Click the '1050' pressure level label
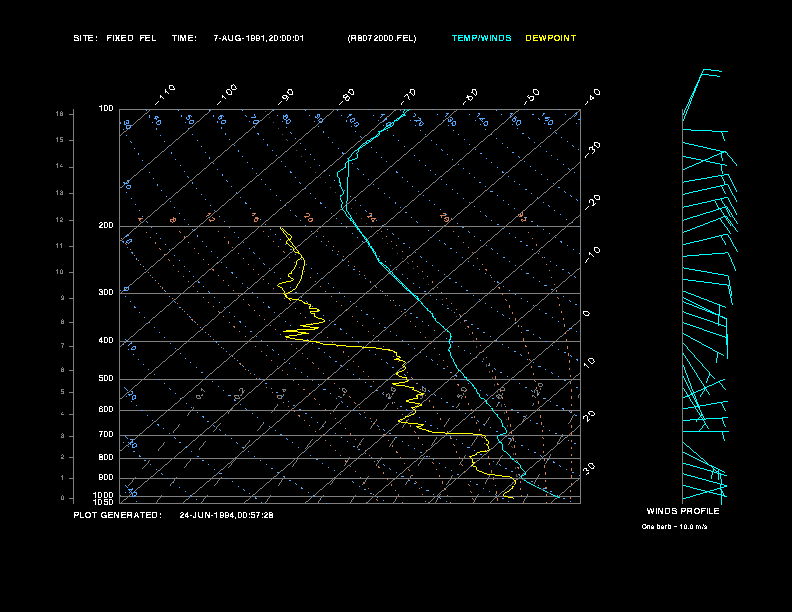Image resolution: width=792 pixels, height=612 pixels. (x=104, y=502)
